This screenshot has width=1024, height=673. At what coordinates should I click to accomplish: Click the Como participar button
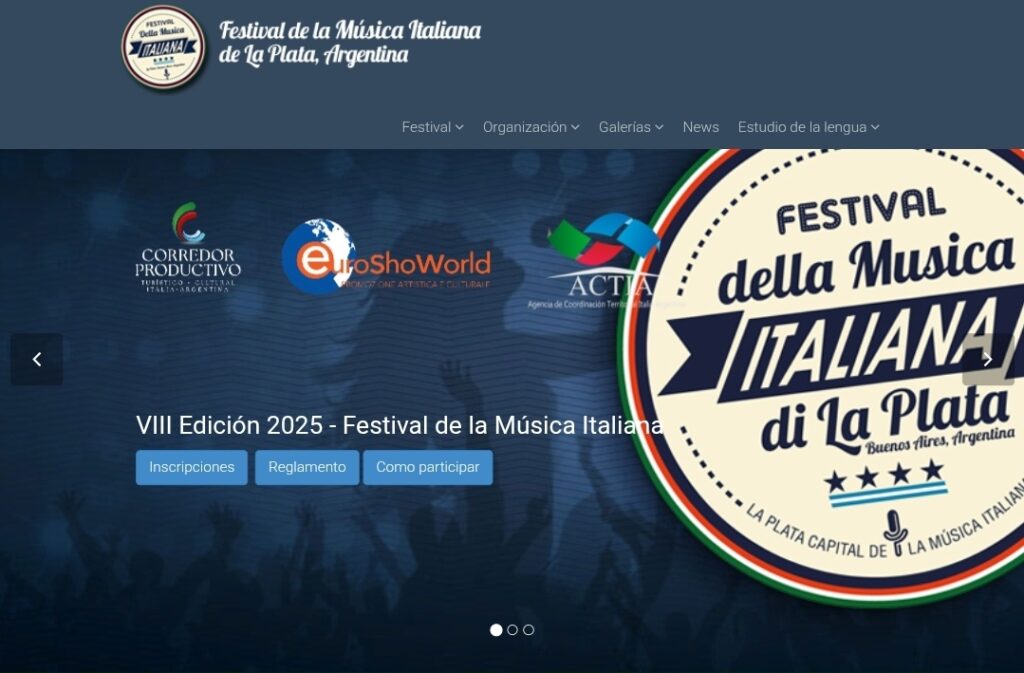[428, 467]
